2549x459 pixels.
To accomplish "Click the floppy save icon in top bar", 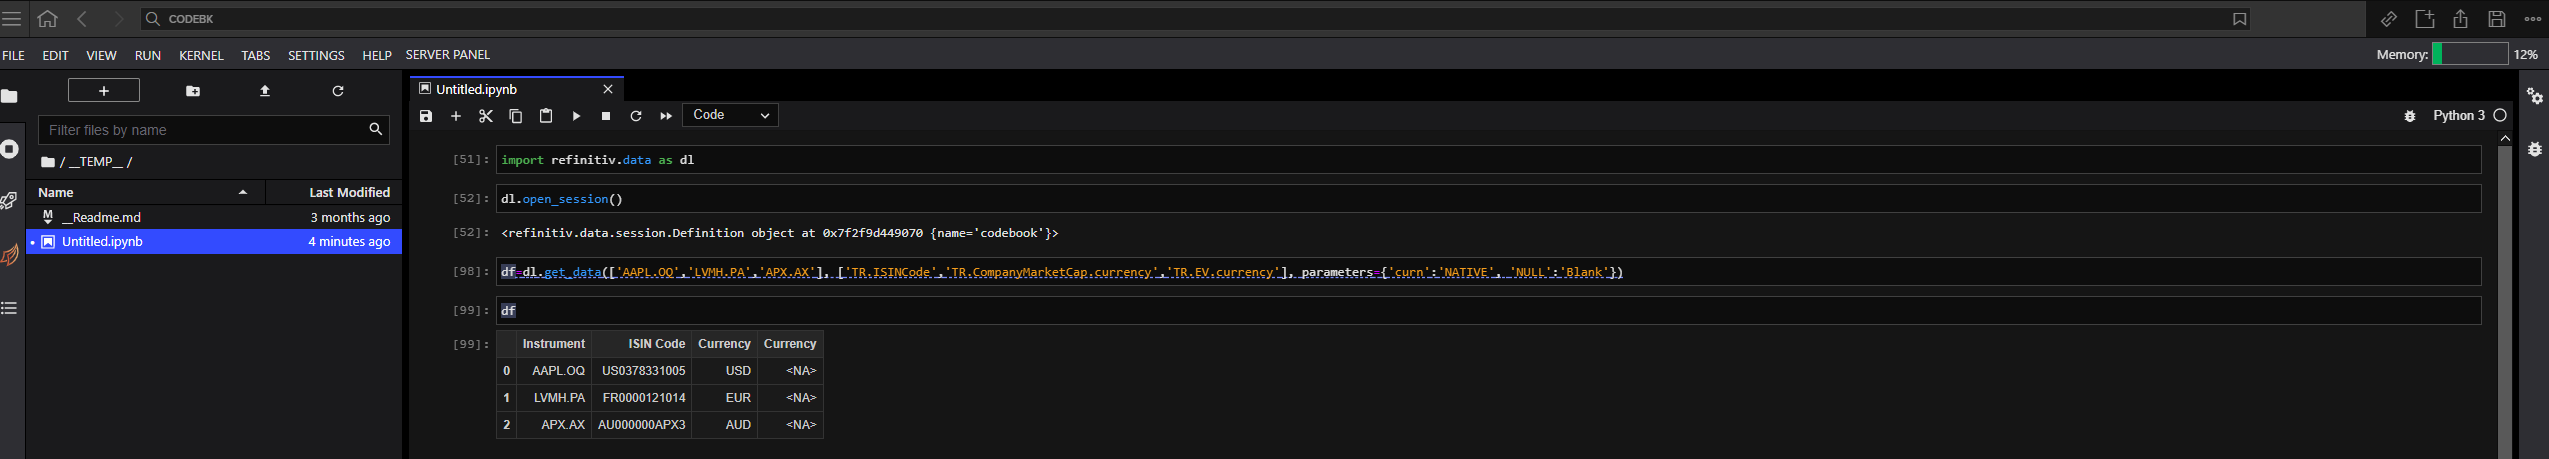I will coord(2496,19).
